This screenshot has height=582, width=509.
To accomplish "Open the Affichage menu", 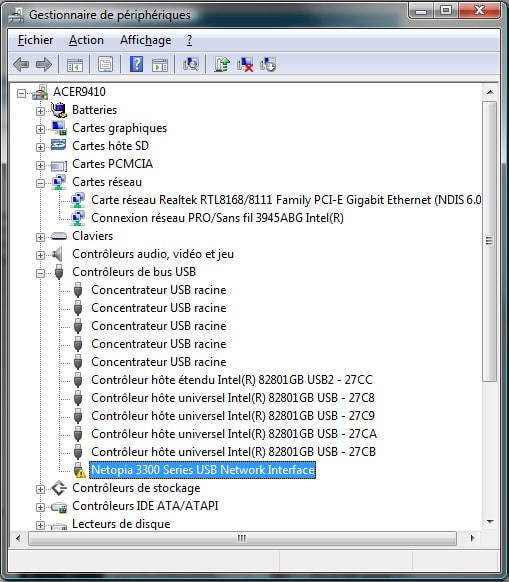I will pos(146,40).
